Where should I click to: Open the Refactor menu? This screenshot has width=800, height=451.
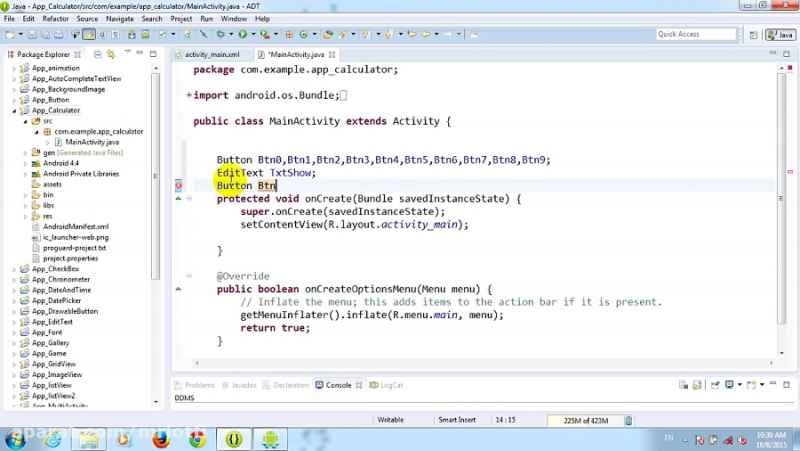click(x=56, y=19)
